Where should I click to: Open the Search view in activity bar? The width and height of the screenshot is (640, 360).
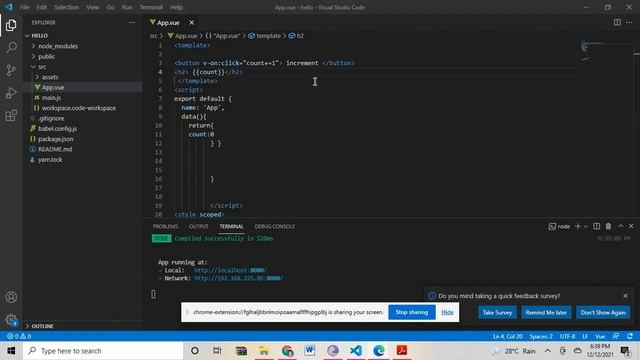(11, 48)
